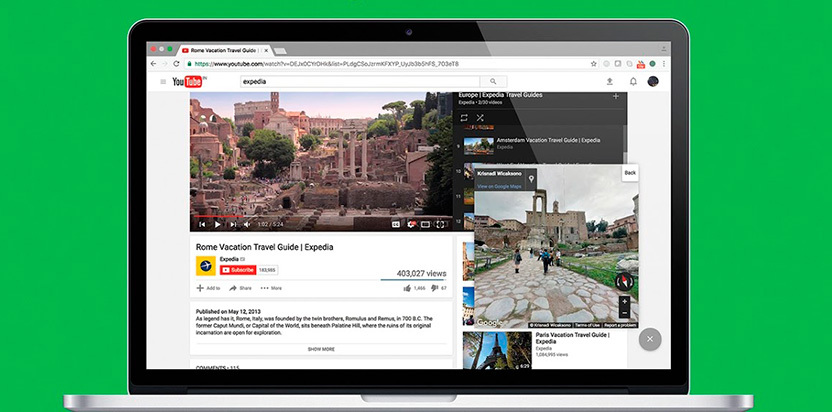Screen dimensions: 832x412
Task: Open the Expedia channel avatar
Action: click(206, 265)
